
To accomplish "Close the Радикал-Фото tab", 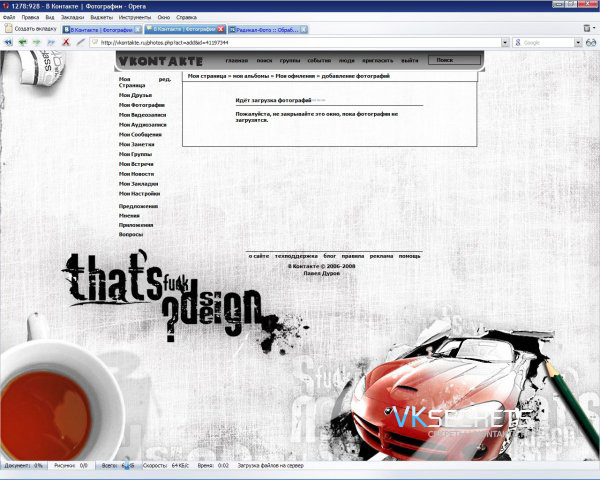I will pos(303,29).
